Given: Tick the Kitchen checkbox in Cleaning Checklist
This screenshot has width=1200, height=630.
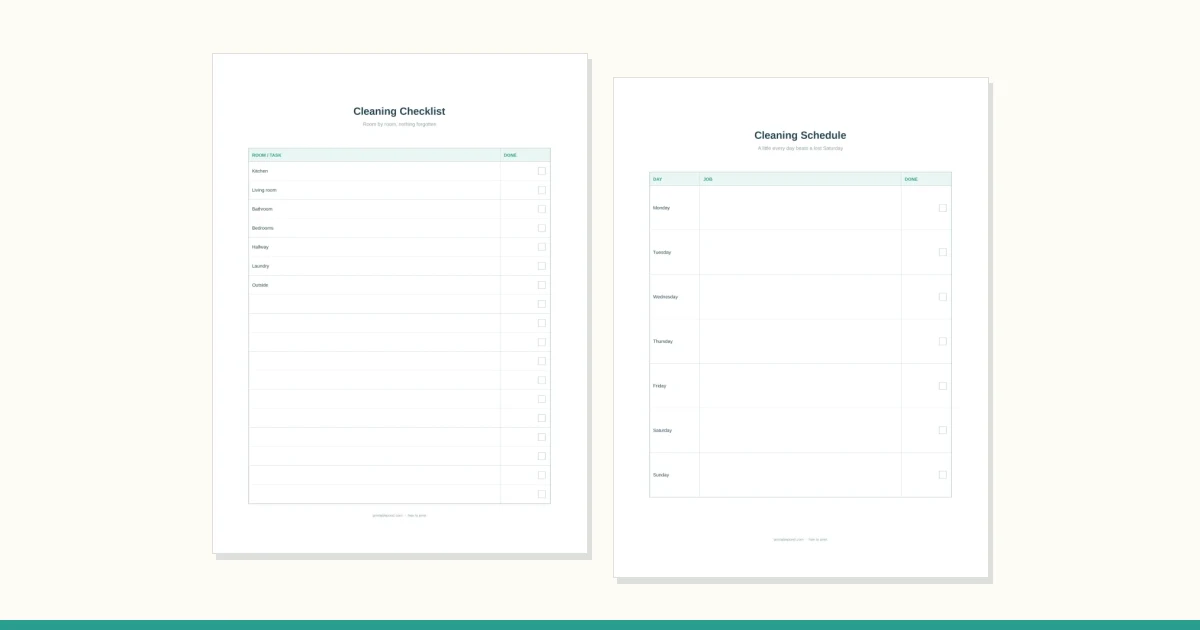Looking at the screenshot, I should 542,171.
